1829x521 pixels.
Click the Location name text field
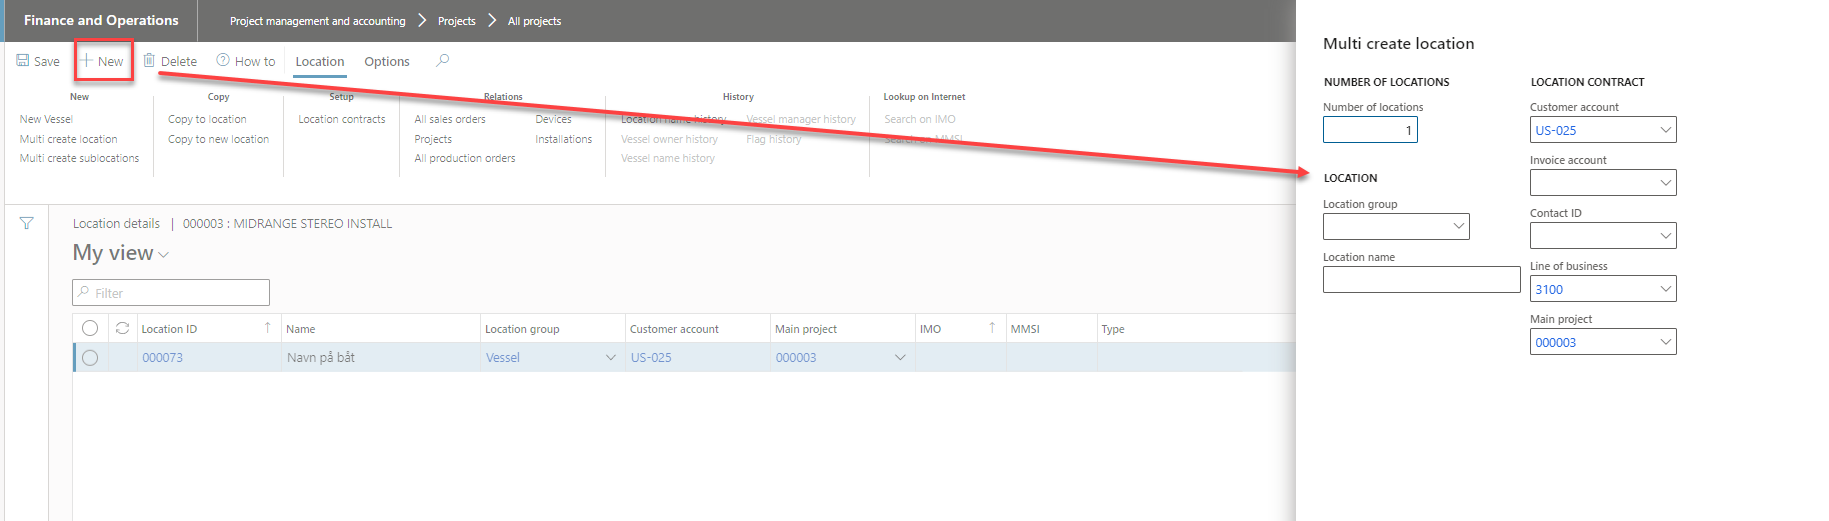[x=1421, y=279]
